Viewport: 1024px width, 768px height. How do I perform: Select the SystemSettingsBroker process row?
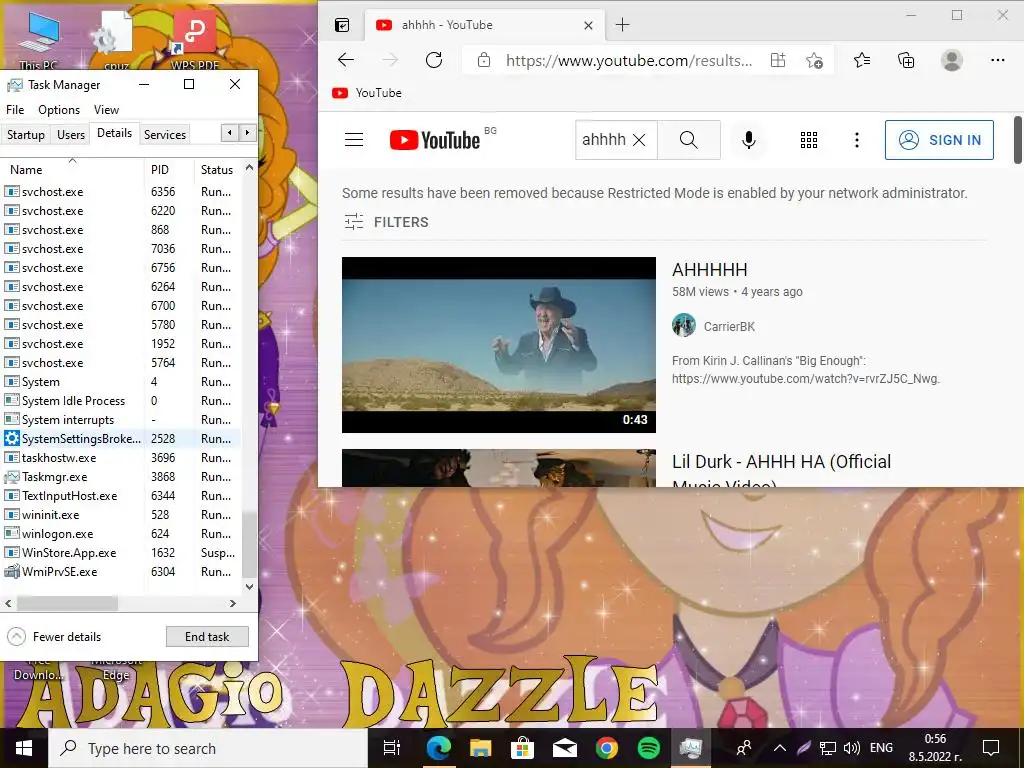121,439
